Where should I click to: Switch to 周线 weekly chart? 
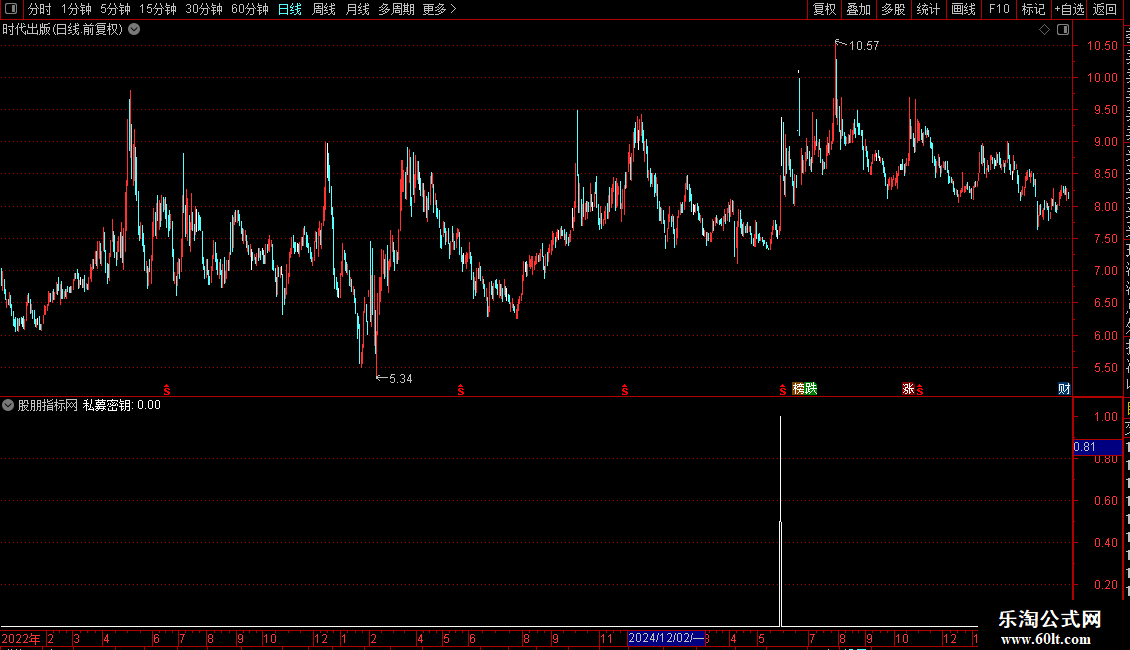point(324,9)
